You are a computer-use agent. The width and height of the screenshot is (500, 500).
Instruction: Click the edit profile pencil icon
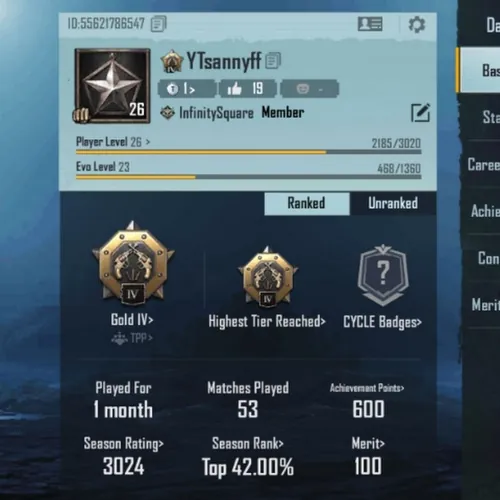(421, 113)
